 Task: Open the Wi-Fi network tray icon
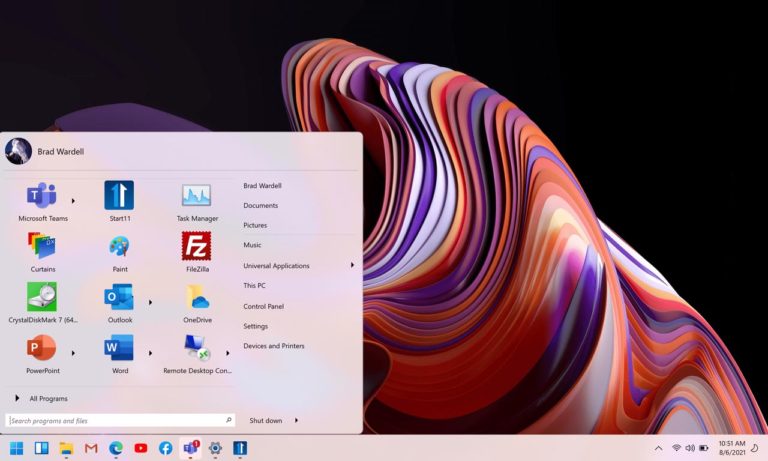tap(676, 448)
